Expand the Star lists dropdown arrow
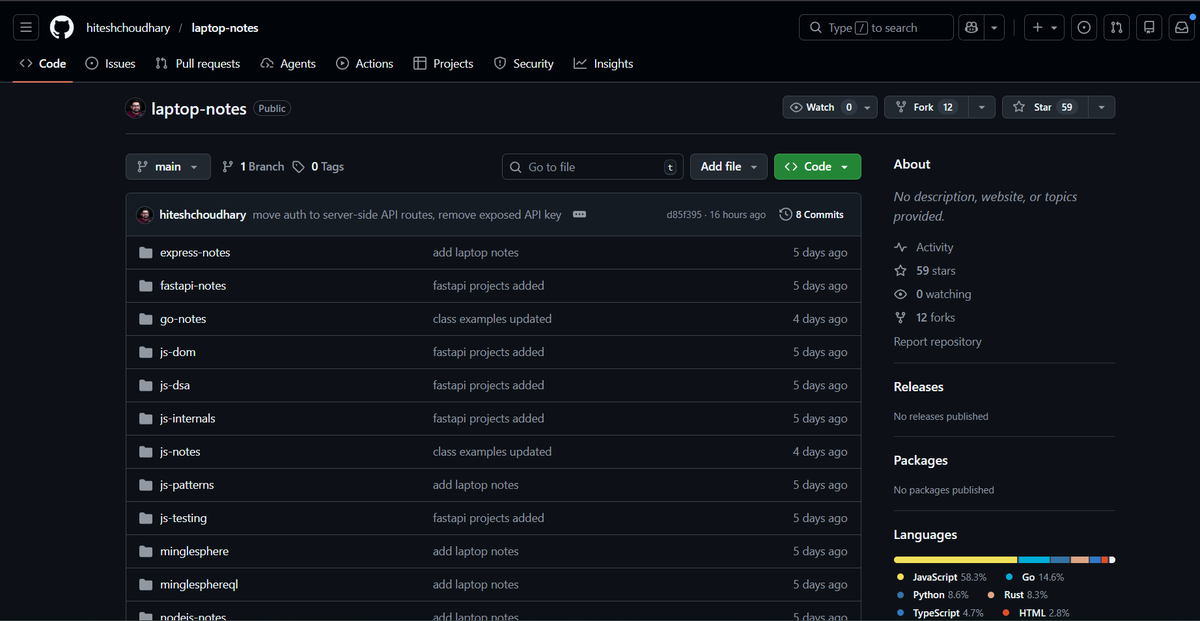The width and height of the screenshot is (1200, 621). click(1101, 107)
